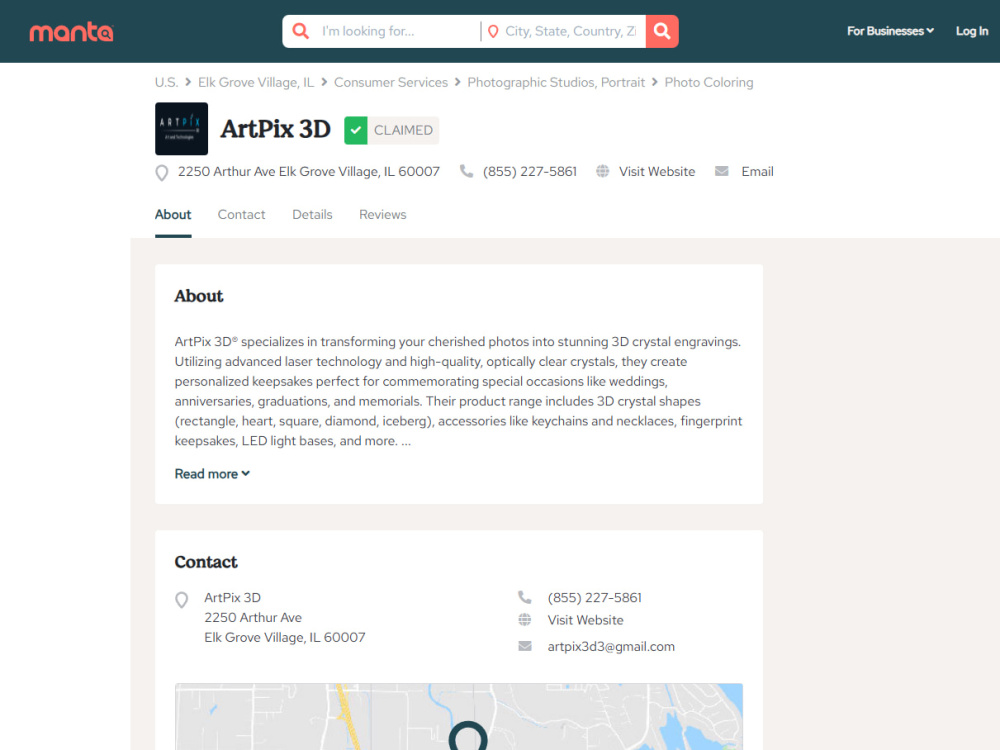Open the U.S. breadcrumb link
Viewport: 1000px width, 750px height.
166,82
